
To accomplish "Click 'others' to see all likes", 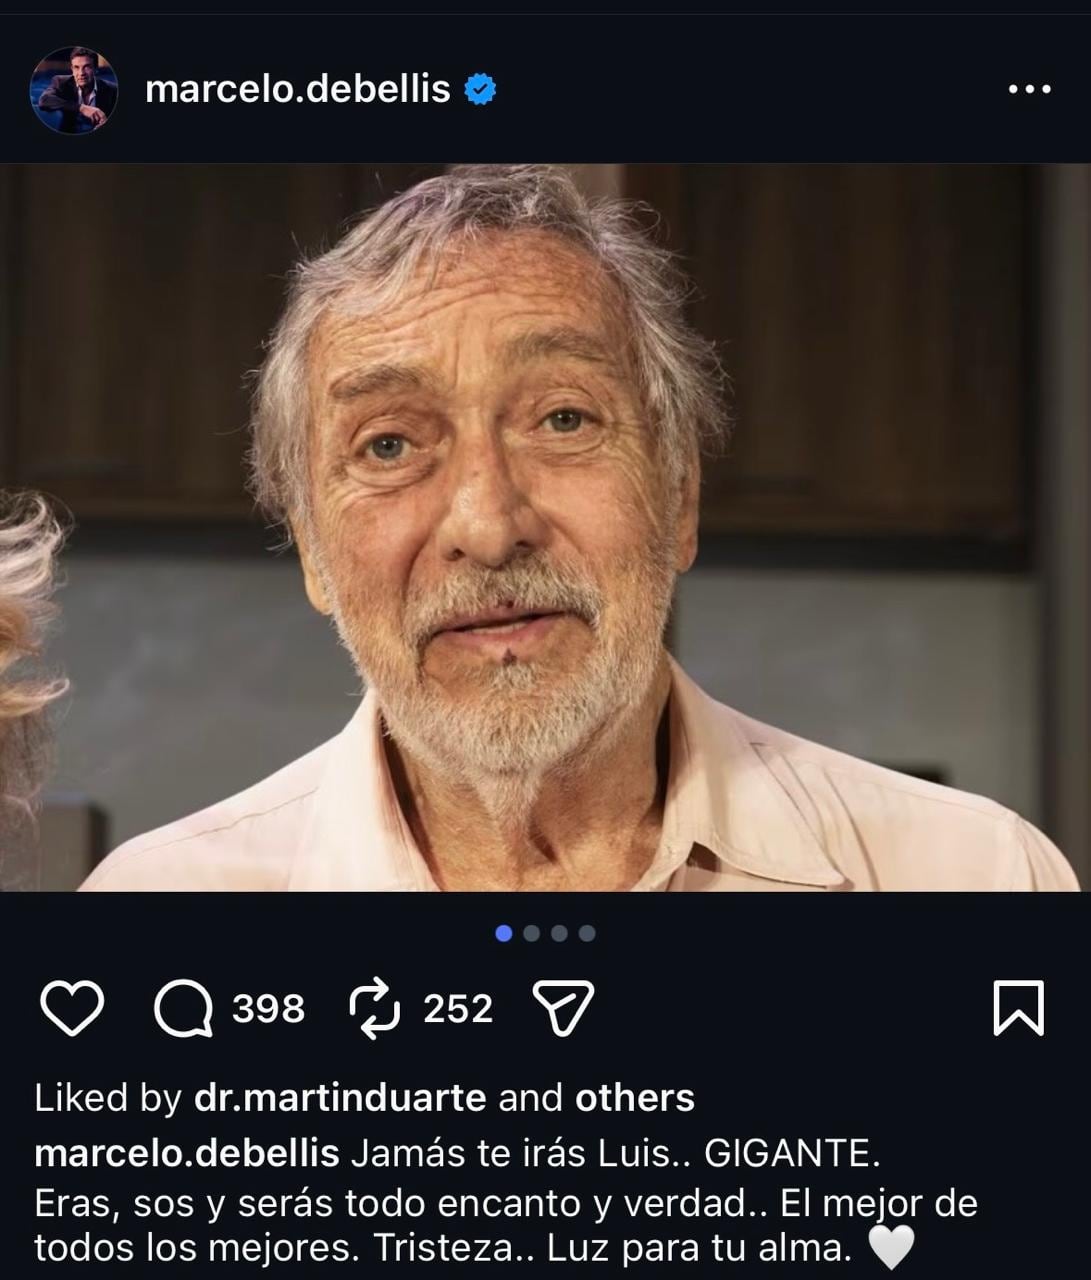I will (633, 1098).
